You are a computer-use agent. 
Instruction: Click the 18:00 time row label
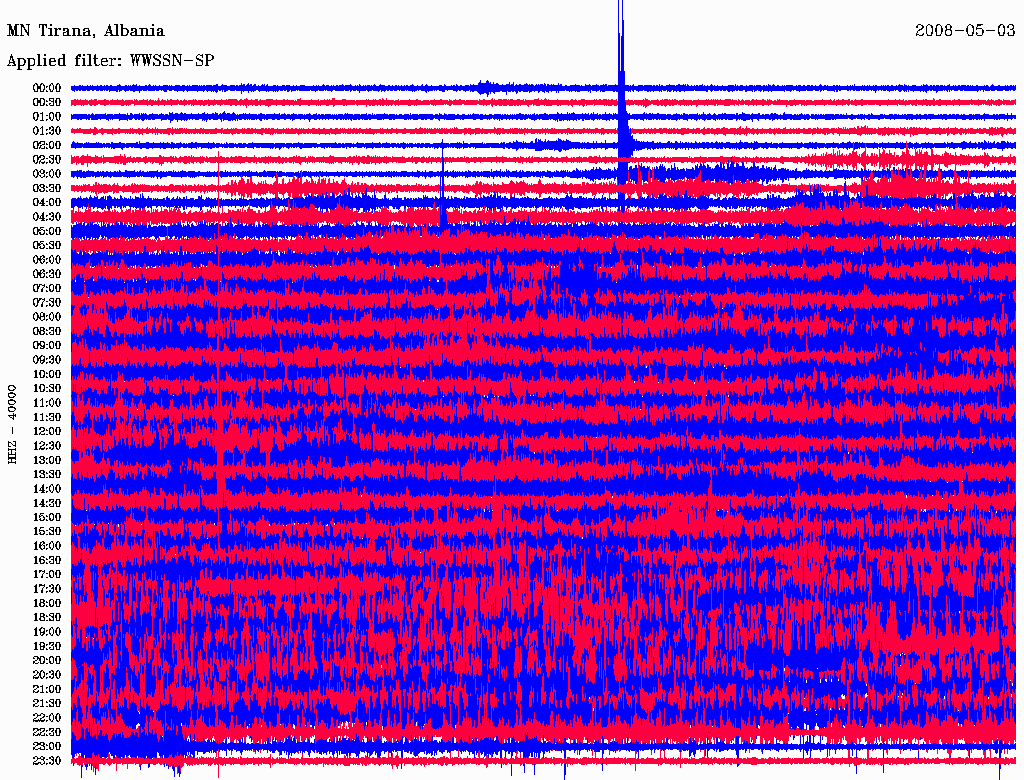click(x=47, y=603)
